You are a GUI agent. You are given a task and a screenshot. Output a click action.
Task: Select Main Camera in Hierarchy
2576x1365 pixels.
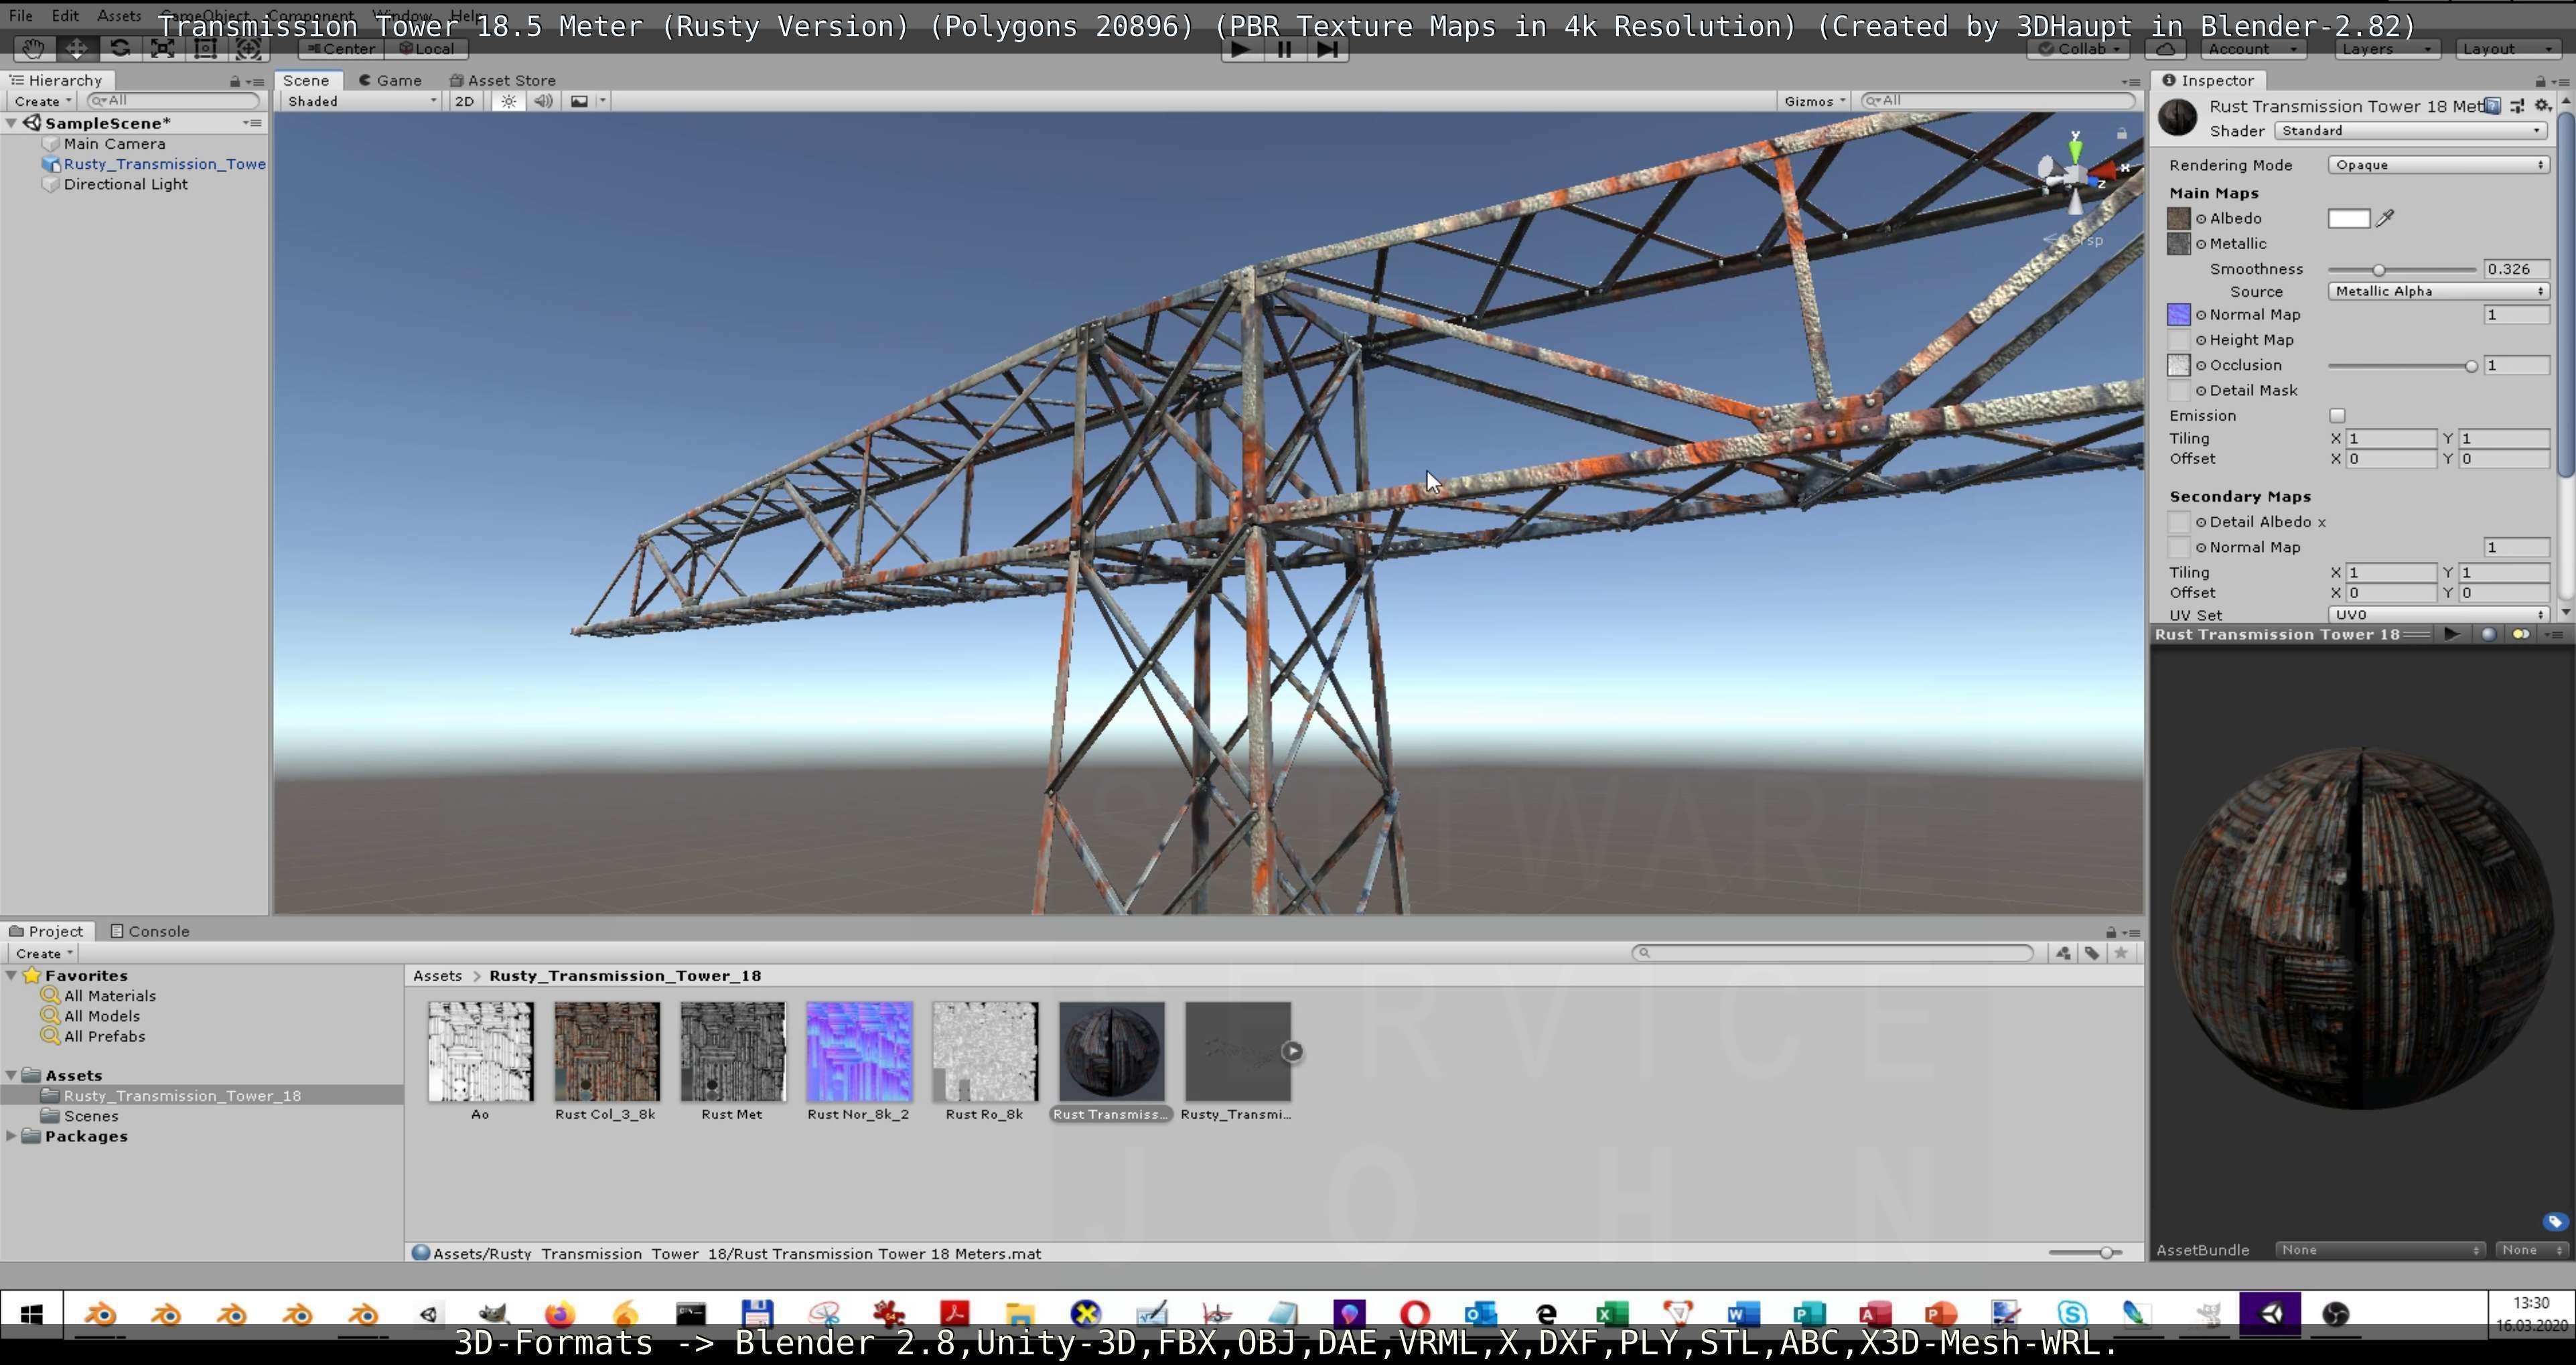tap(114, 143)
